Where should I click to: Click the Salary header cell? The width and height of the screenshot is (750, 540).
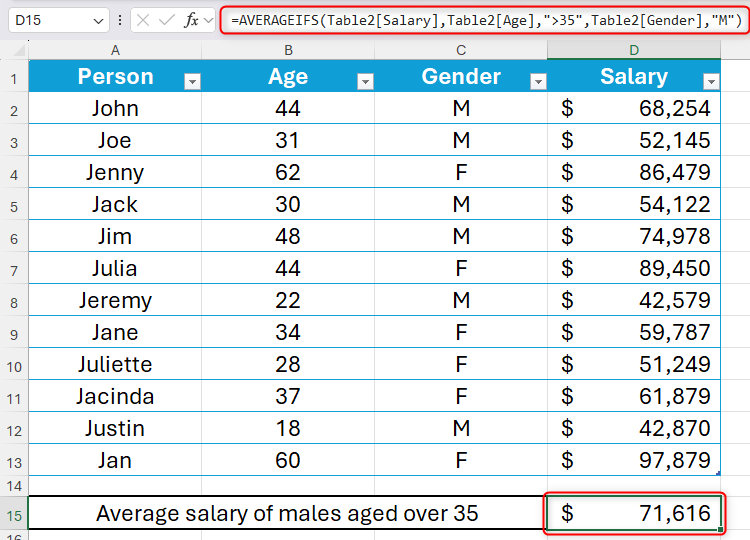634,76
